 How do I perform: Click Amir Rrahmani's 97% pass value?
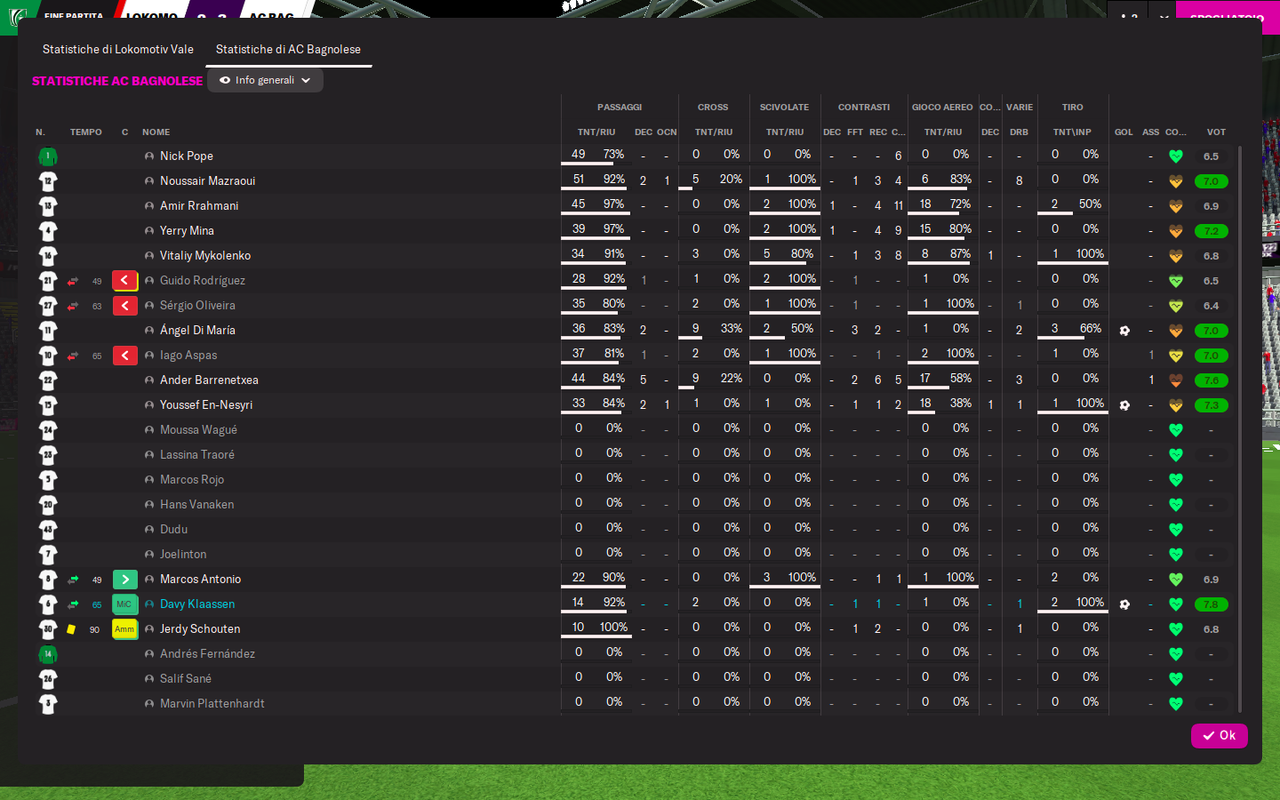[x=614, y=204]
